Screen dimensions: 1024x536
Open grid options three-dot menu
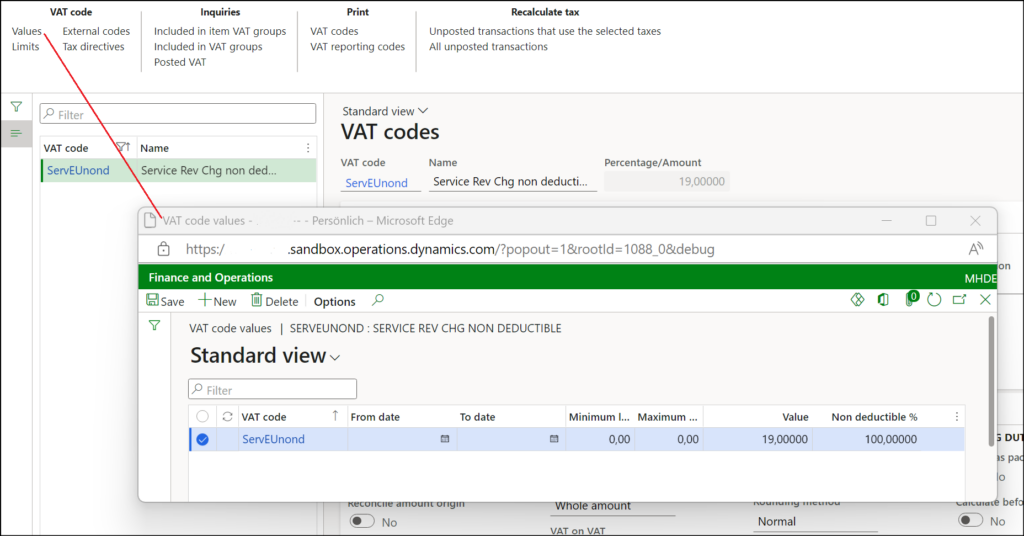pyautogui.click(x=957, y=417)
